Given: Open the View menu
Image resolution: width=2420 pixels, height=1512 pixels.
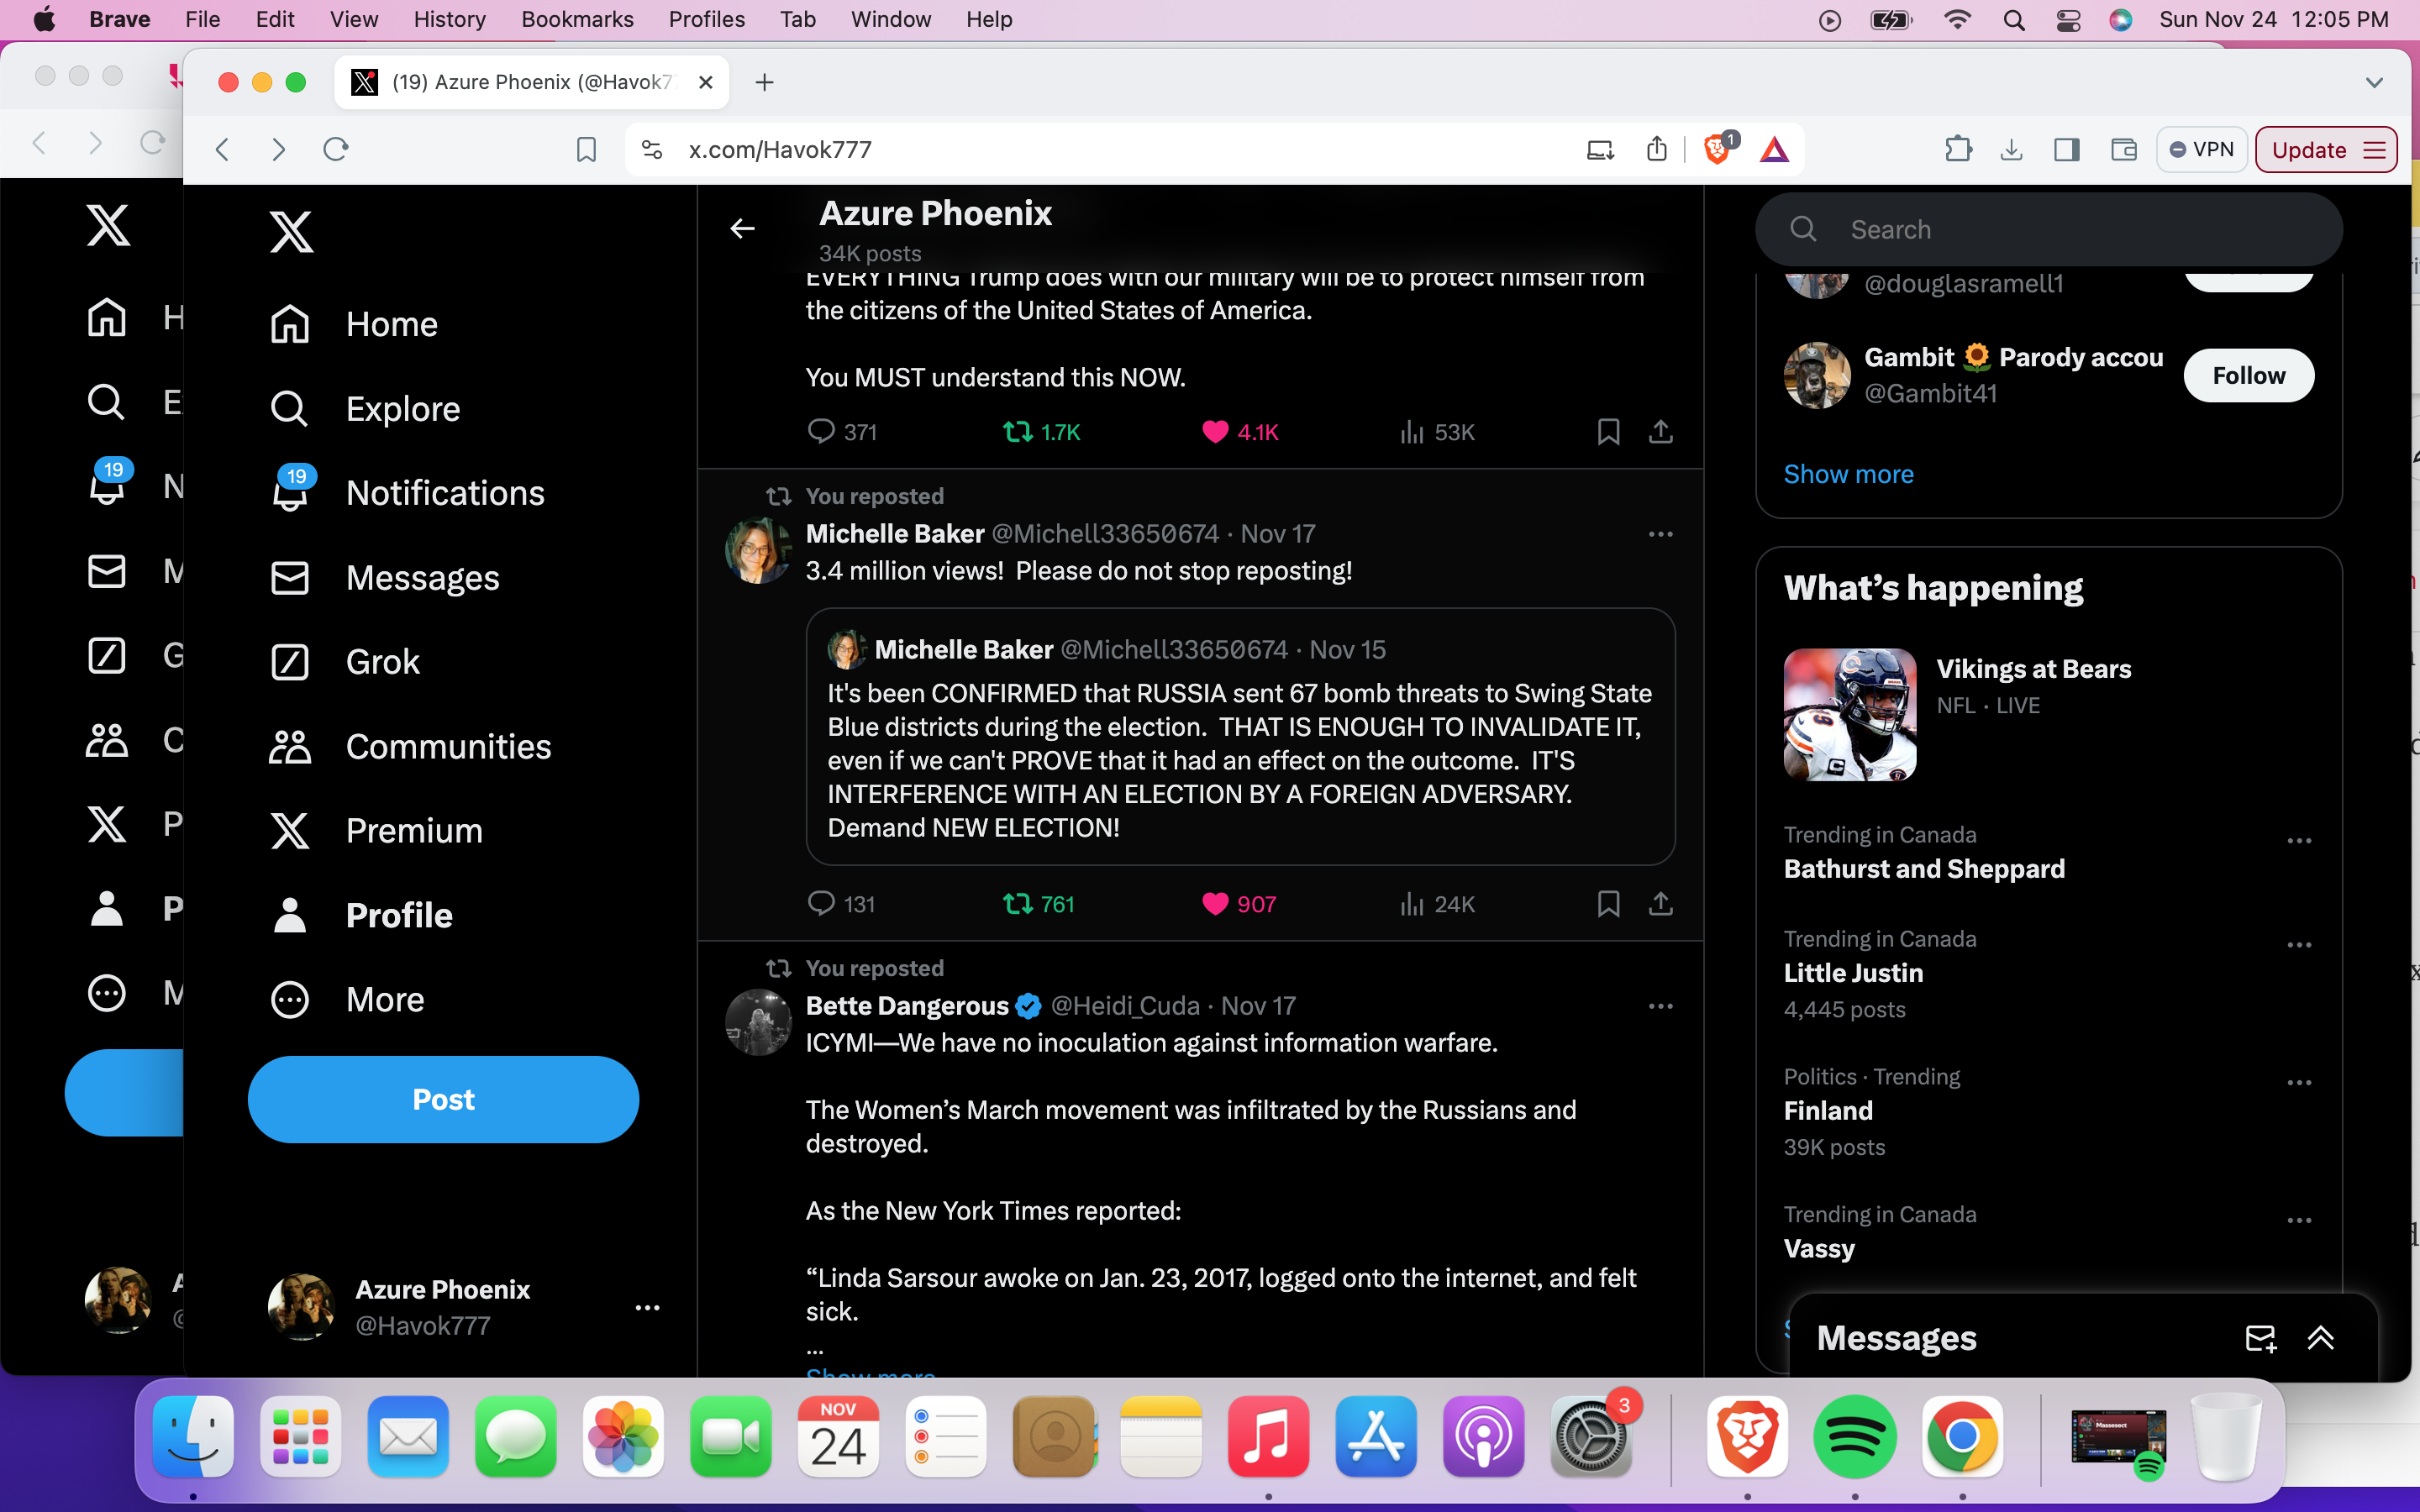Looking at the screenshot, I should pyautogui.click(x=354, y=19).
